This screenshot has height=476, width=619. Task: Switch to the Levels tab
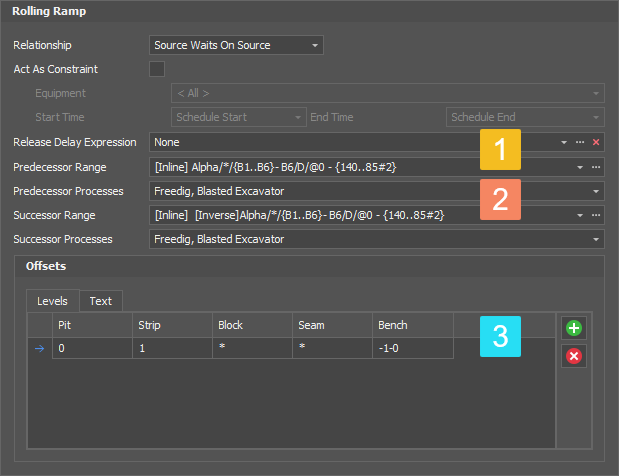click(x=52, y=301)
